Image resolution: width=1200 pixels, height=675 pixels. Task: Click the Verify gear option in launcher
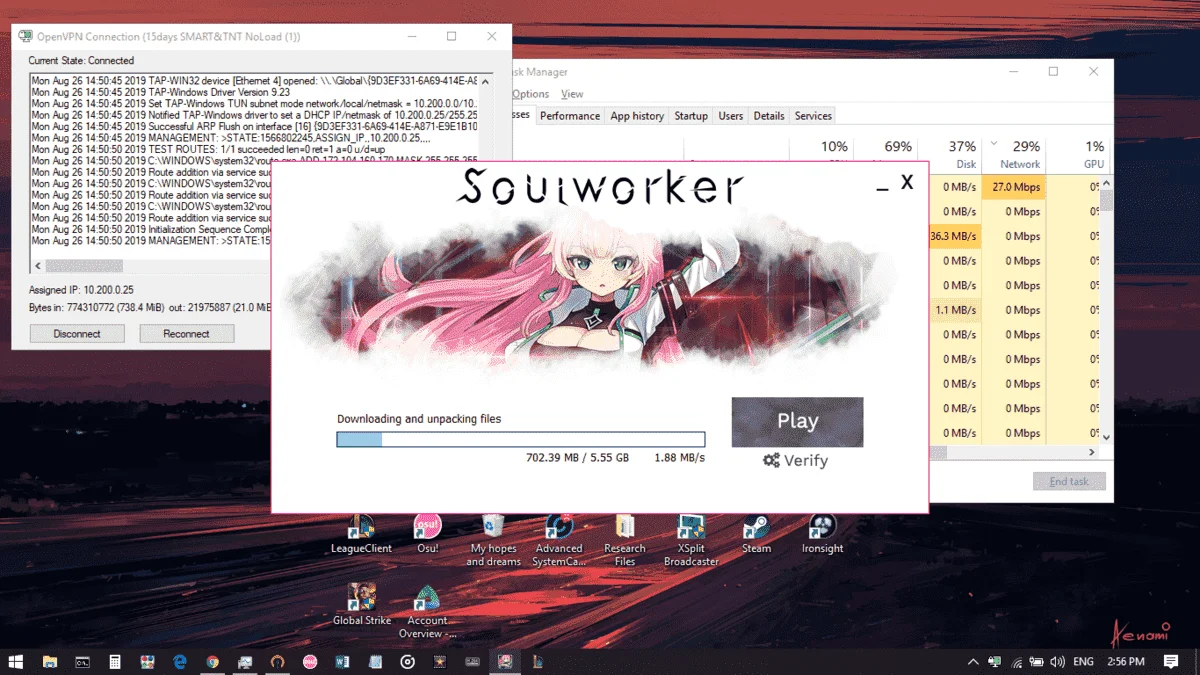[795, 461]
